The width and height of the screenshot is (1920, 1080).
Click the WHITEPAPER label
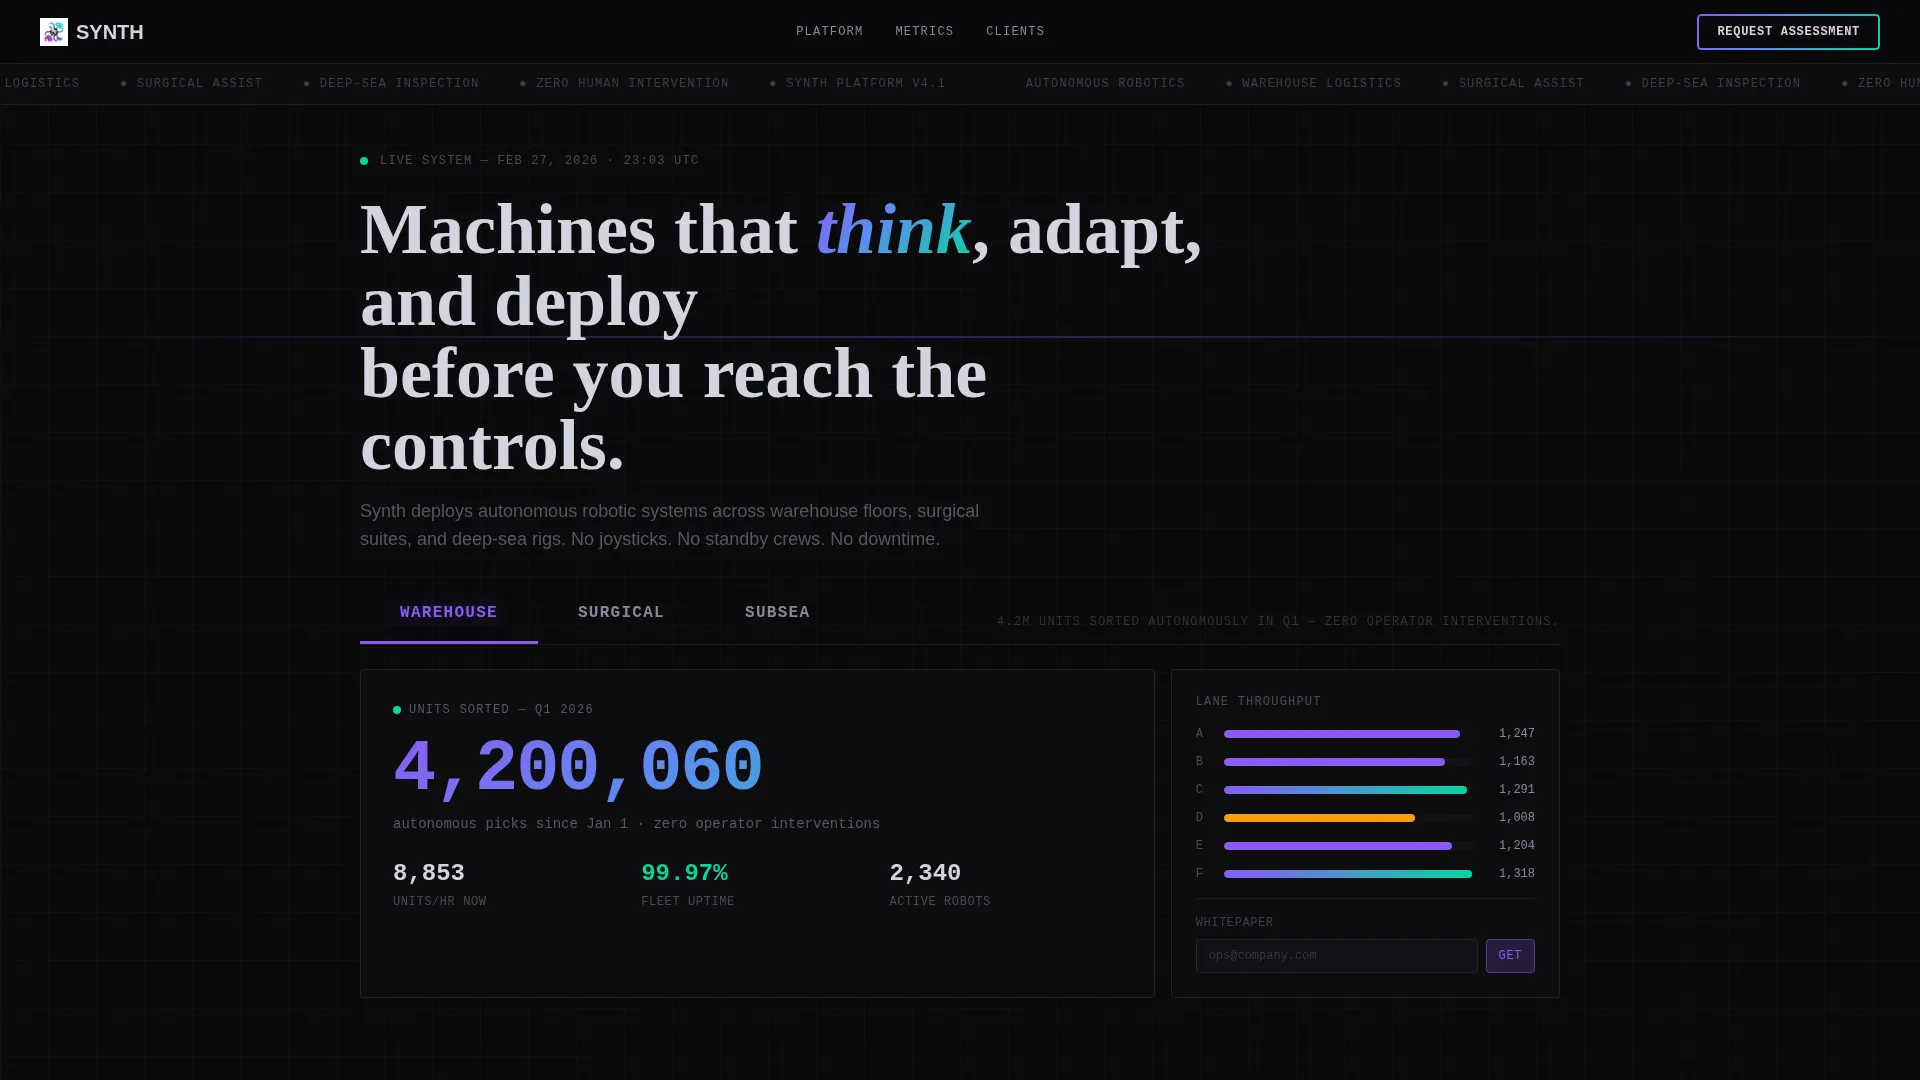[1234, 923]
